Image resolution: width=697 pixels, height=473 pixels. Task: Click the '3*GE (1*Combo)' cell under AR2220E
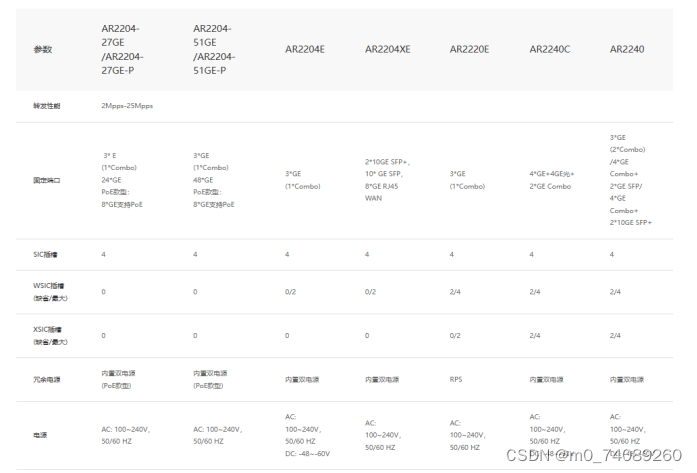[x=467, y=180]
